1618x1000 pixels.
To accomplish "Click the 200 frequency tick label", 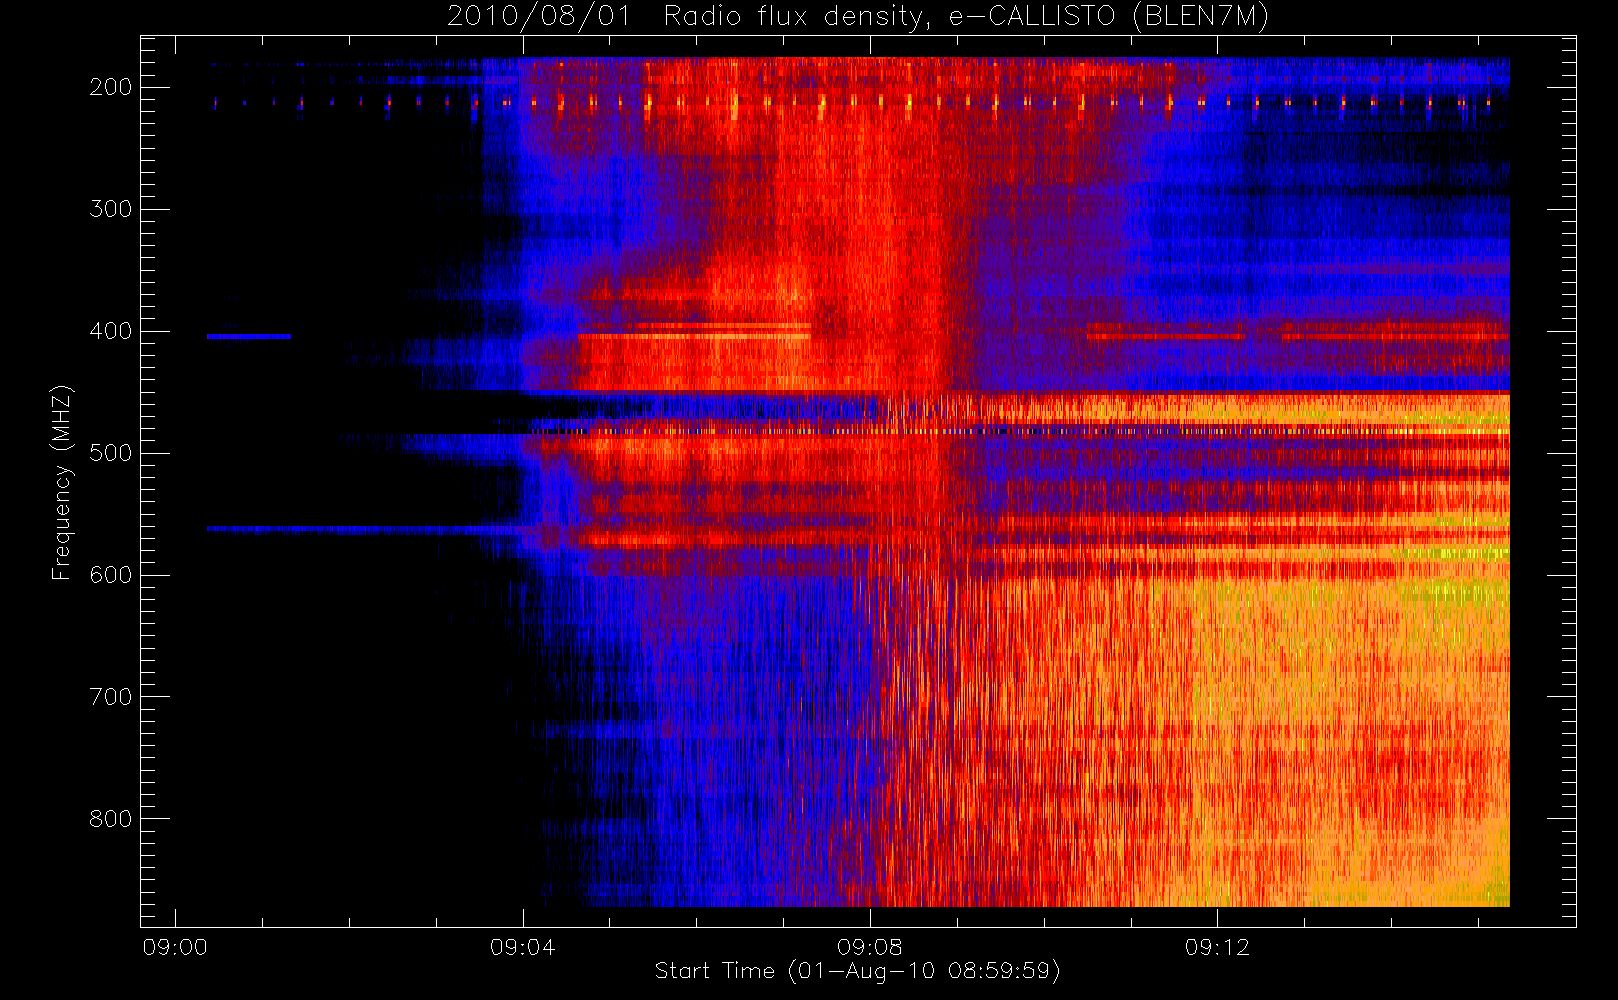I will [x=111, y=87].
